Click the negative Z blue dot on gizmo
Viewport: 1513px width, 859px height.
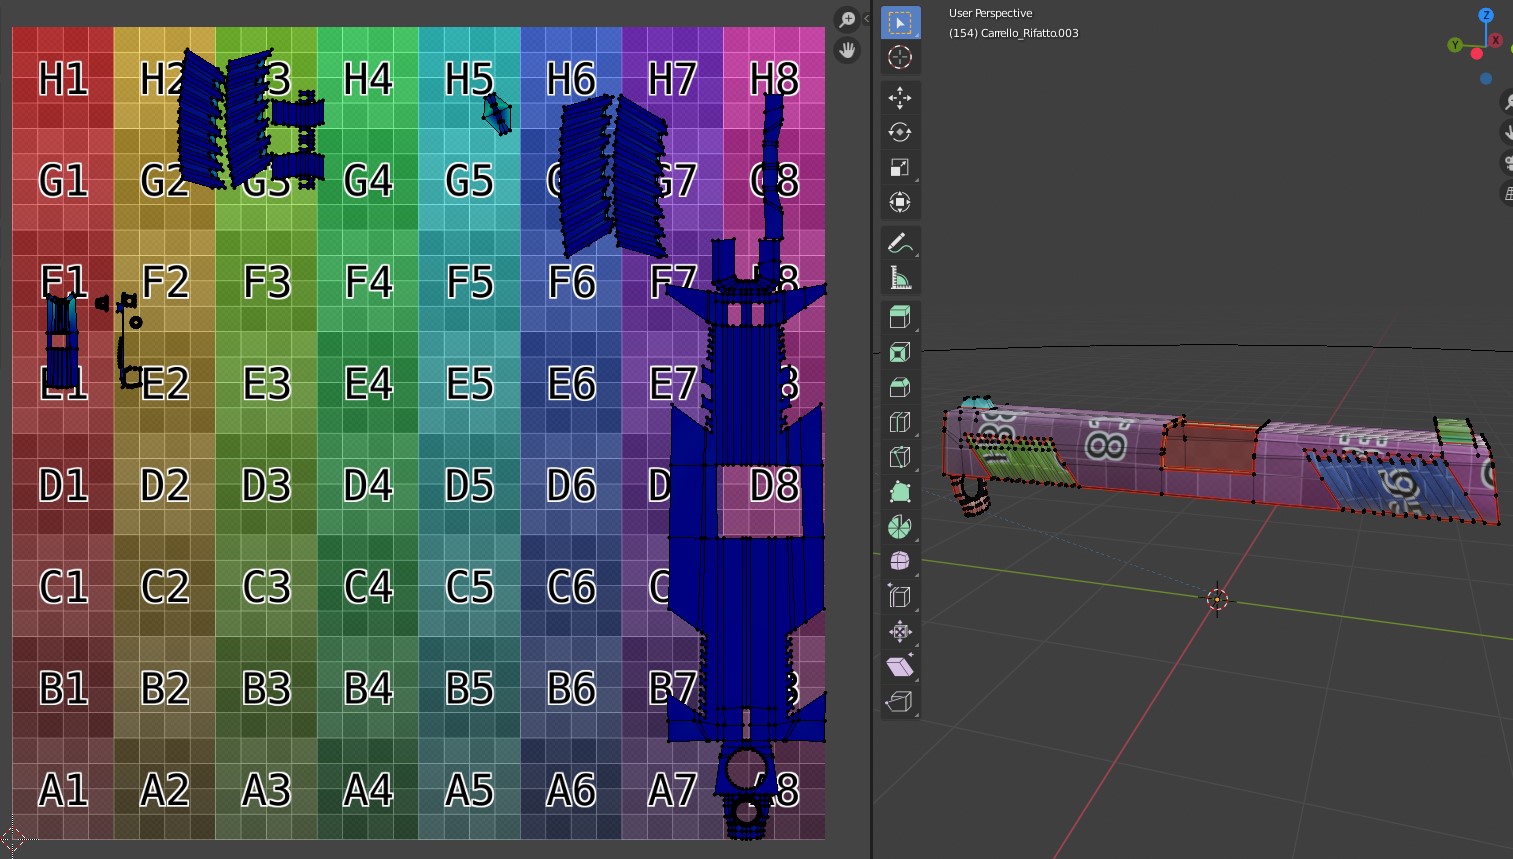point(1486,78)
